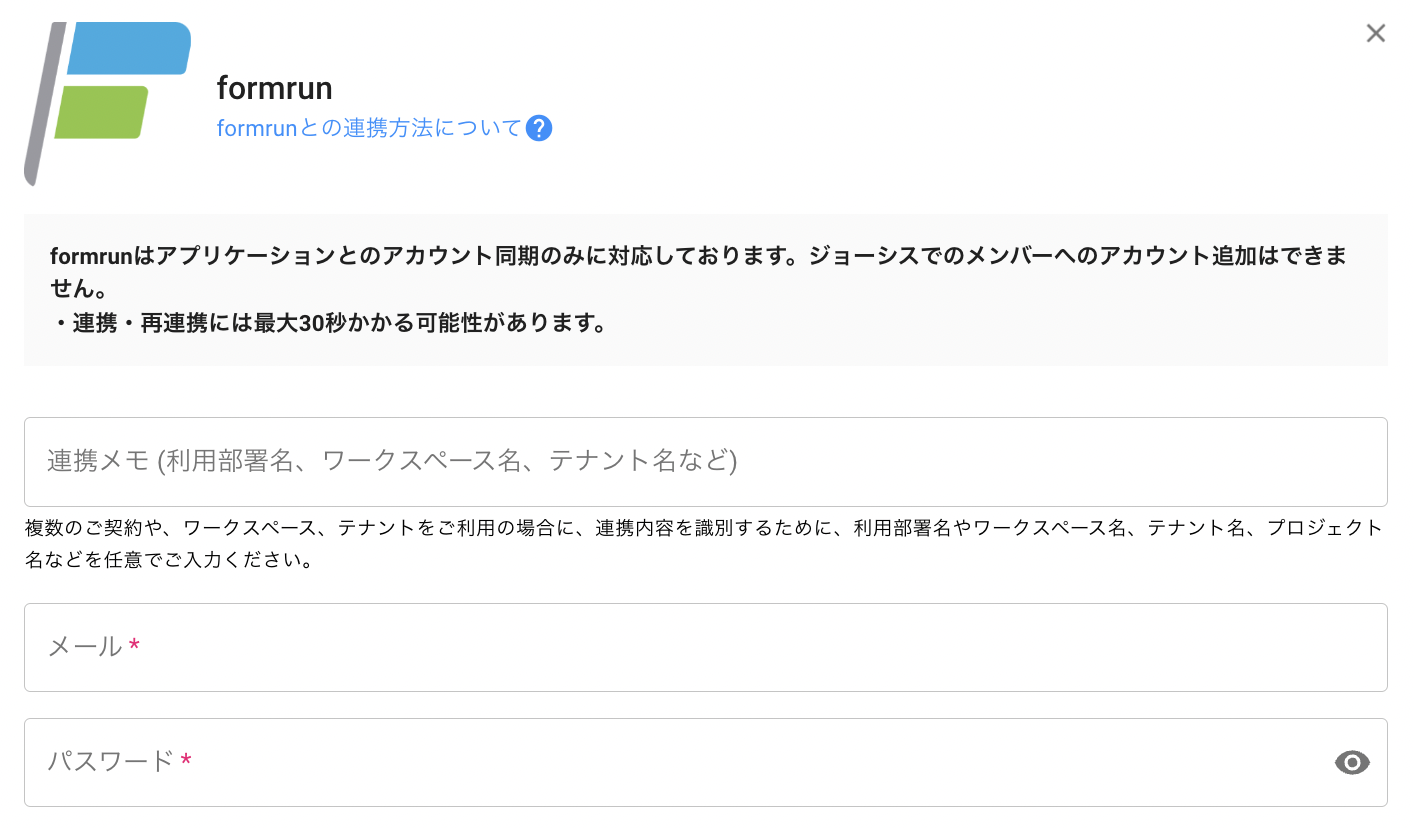
Task: Show the password using the eye icon
Action: 1352,763
